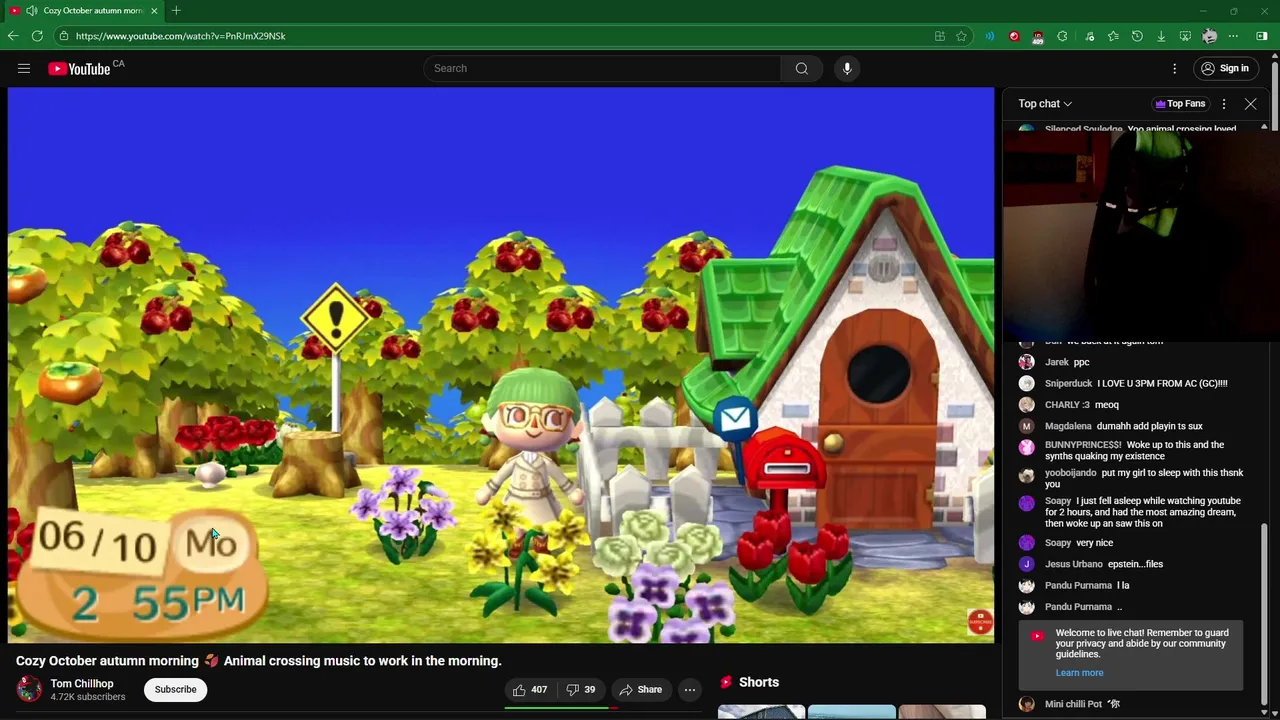
Task: Close the Cozy October browser tab
Action: (x=154, y=10)
